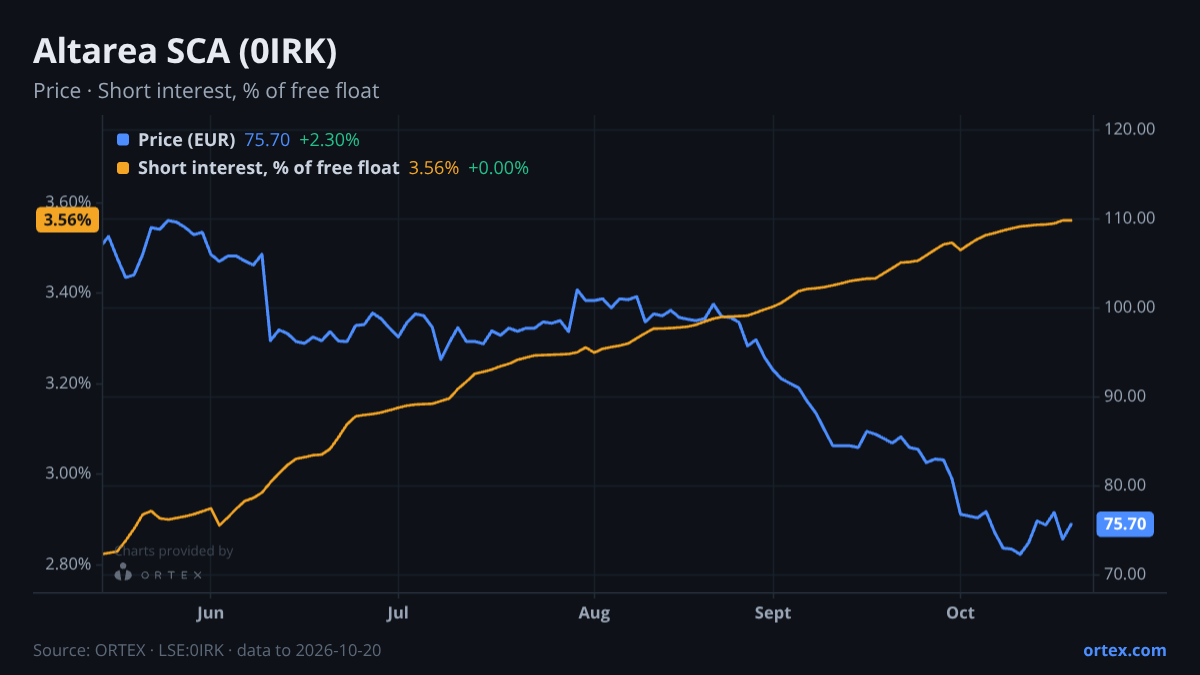Click the ORTEX logo icon
The image size is (1200, 675).
coord(123,573)
